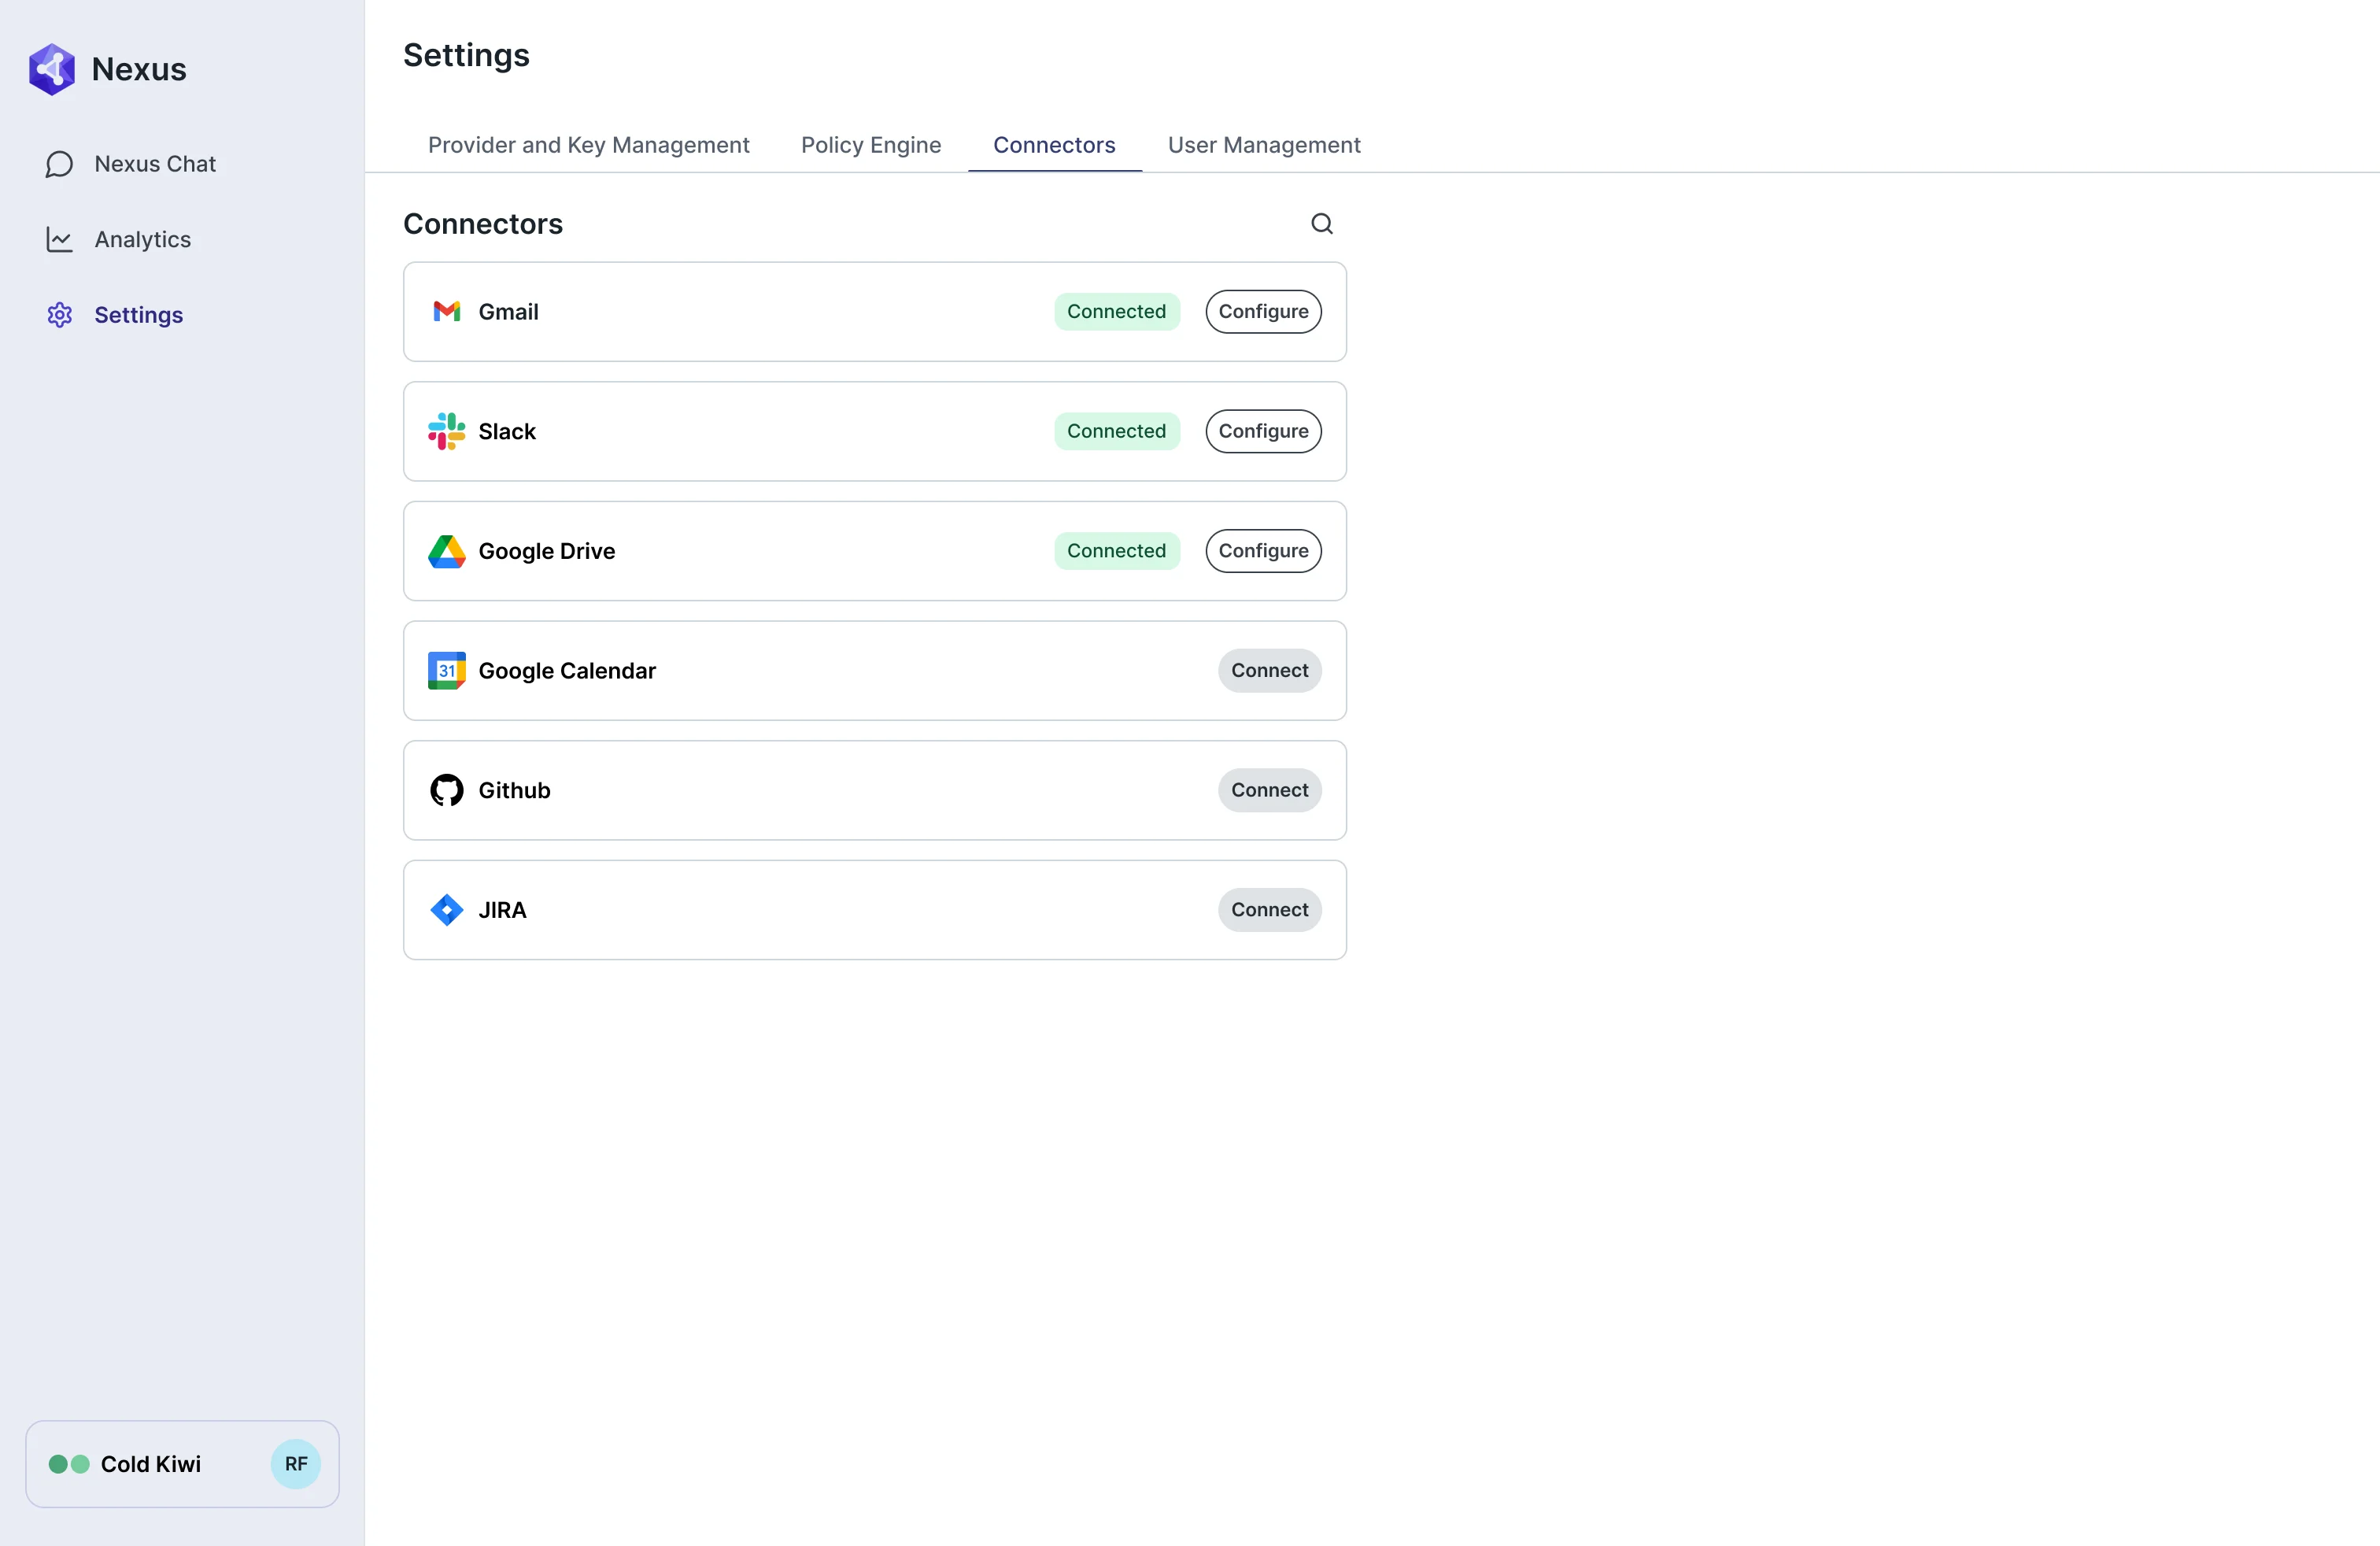Select the Connectors tab
2380x1546 pixels.
(x=1054, y=145)
